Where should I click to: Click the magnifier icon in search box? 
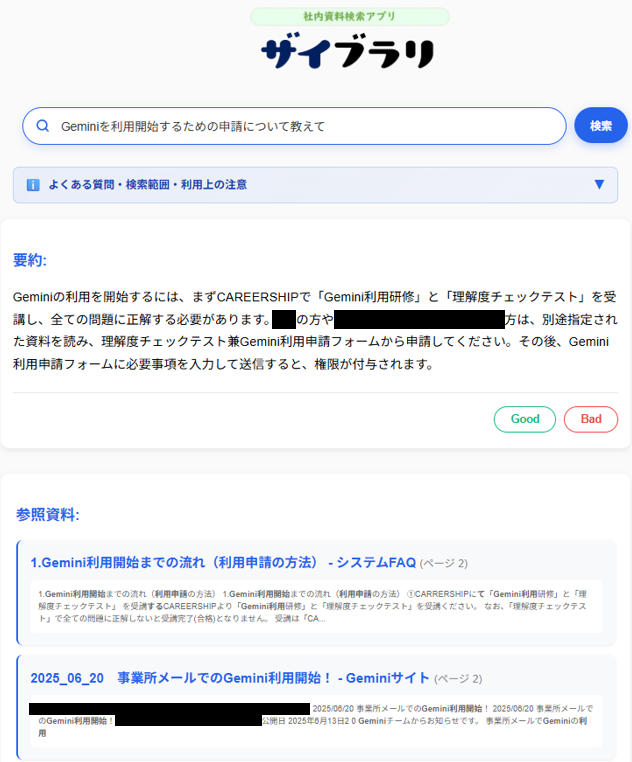(x=43, y=126)
